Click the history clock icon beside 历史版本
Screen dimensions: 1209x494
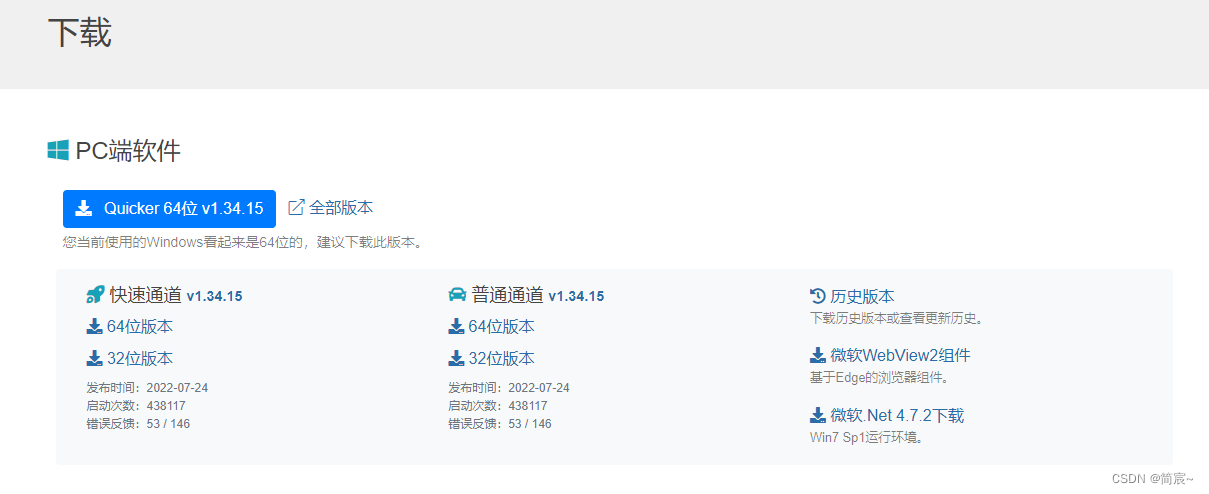(818, 296)
